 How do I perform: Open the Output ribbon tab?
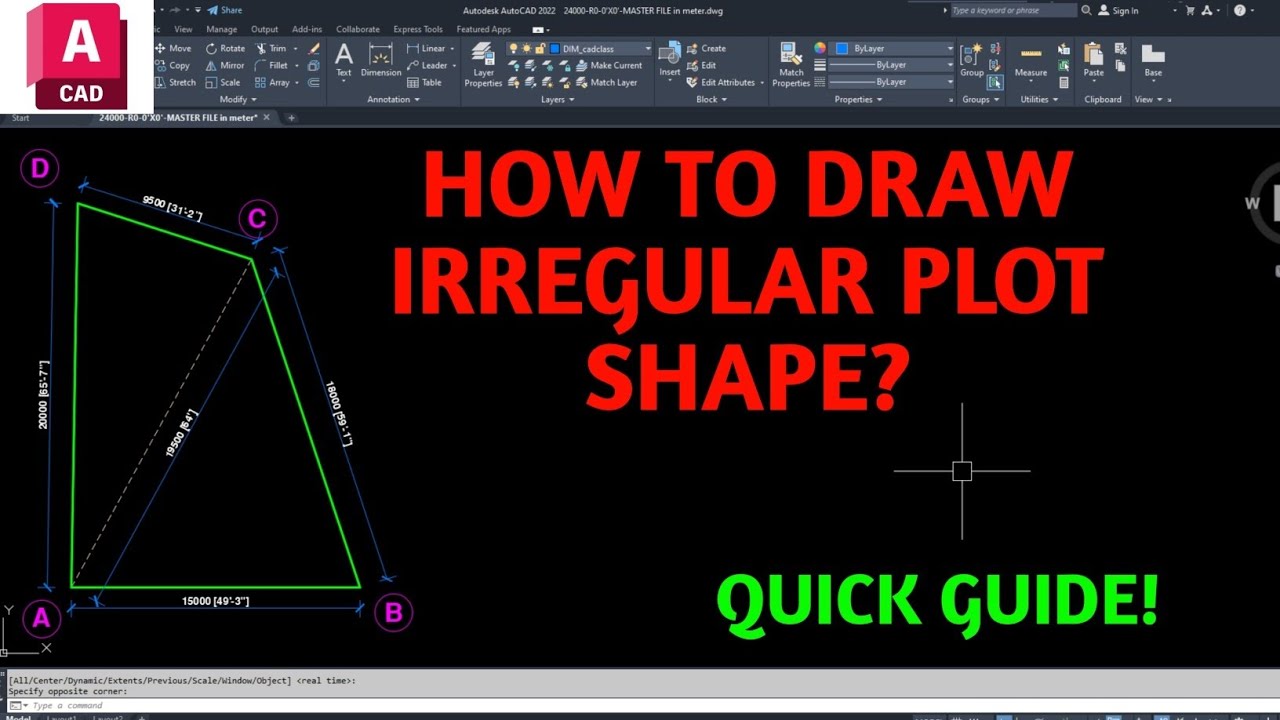point(265,29)
